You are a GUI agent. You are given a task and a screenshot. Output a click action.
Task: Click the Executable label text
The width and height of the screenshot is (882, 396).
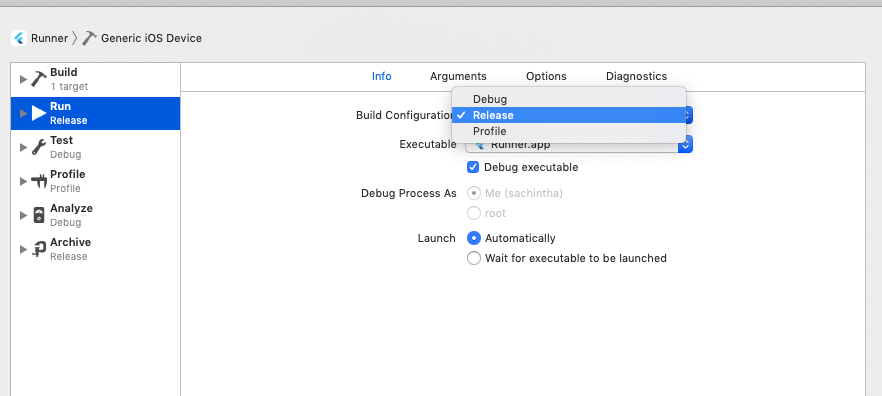(428, 145)
